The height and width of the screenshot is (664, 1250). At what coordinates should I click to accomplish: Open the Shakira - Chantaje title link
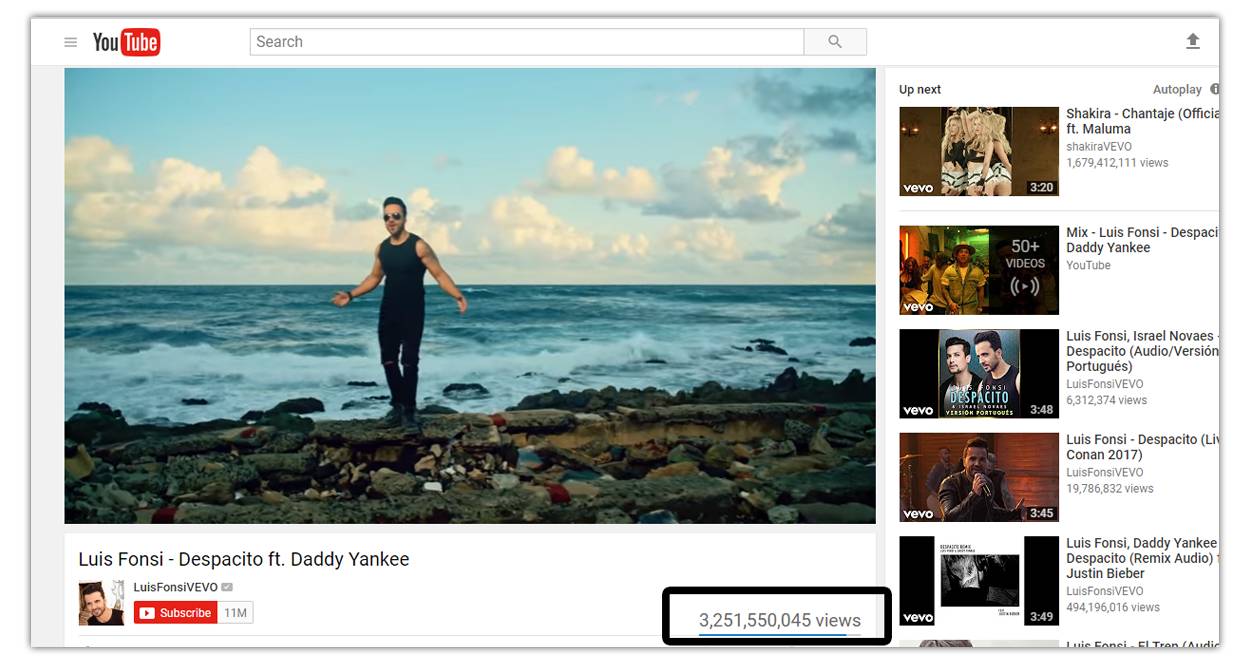click(1142, 121)
